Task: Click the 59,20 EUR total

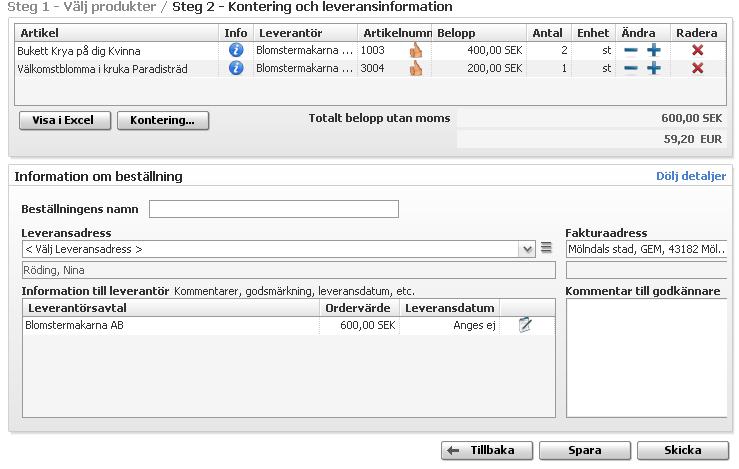Action: (692, 139)
